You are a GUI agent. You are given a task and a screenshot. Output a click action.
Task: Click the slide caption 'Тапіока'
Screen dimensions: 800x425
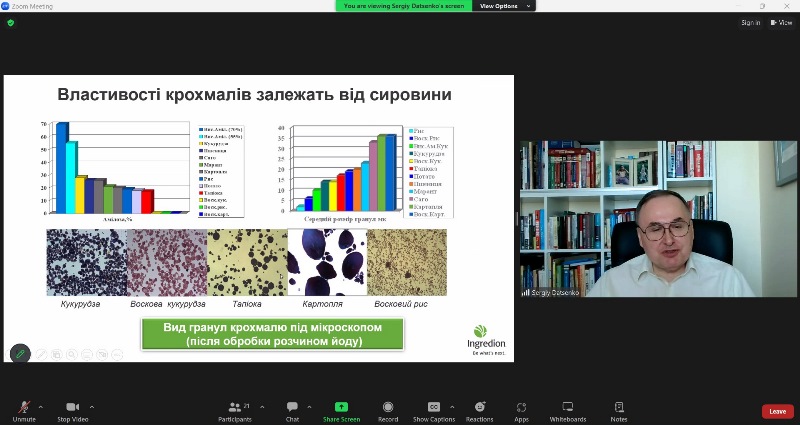247,304
